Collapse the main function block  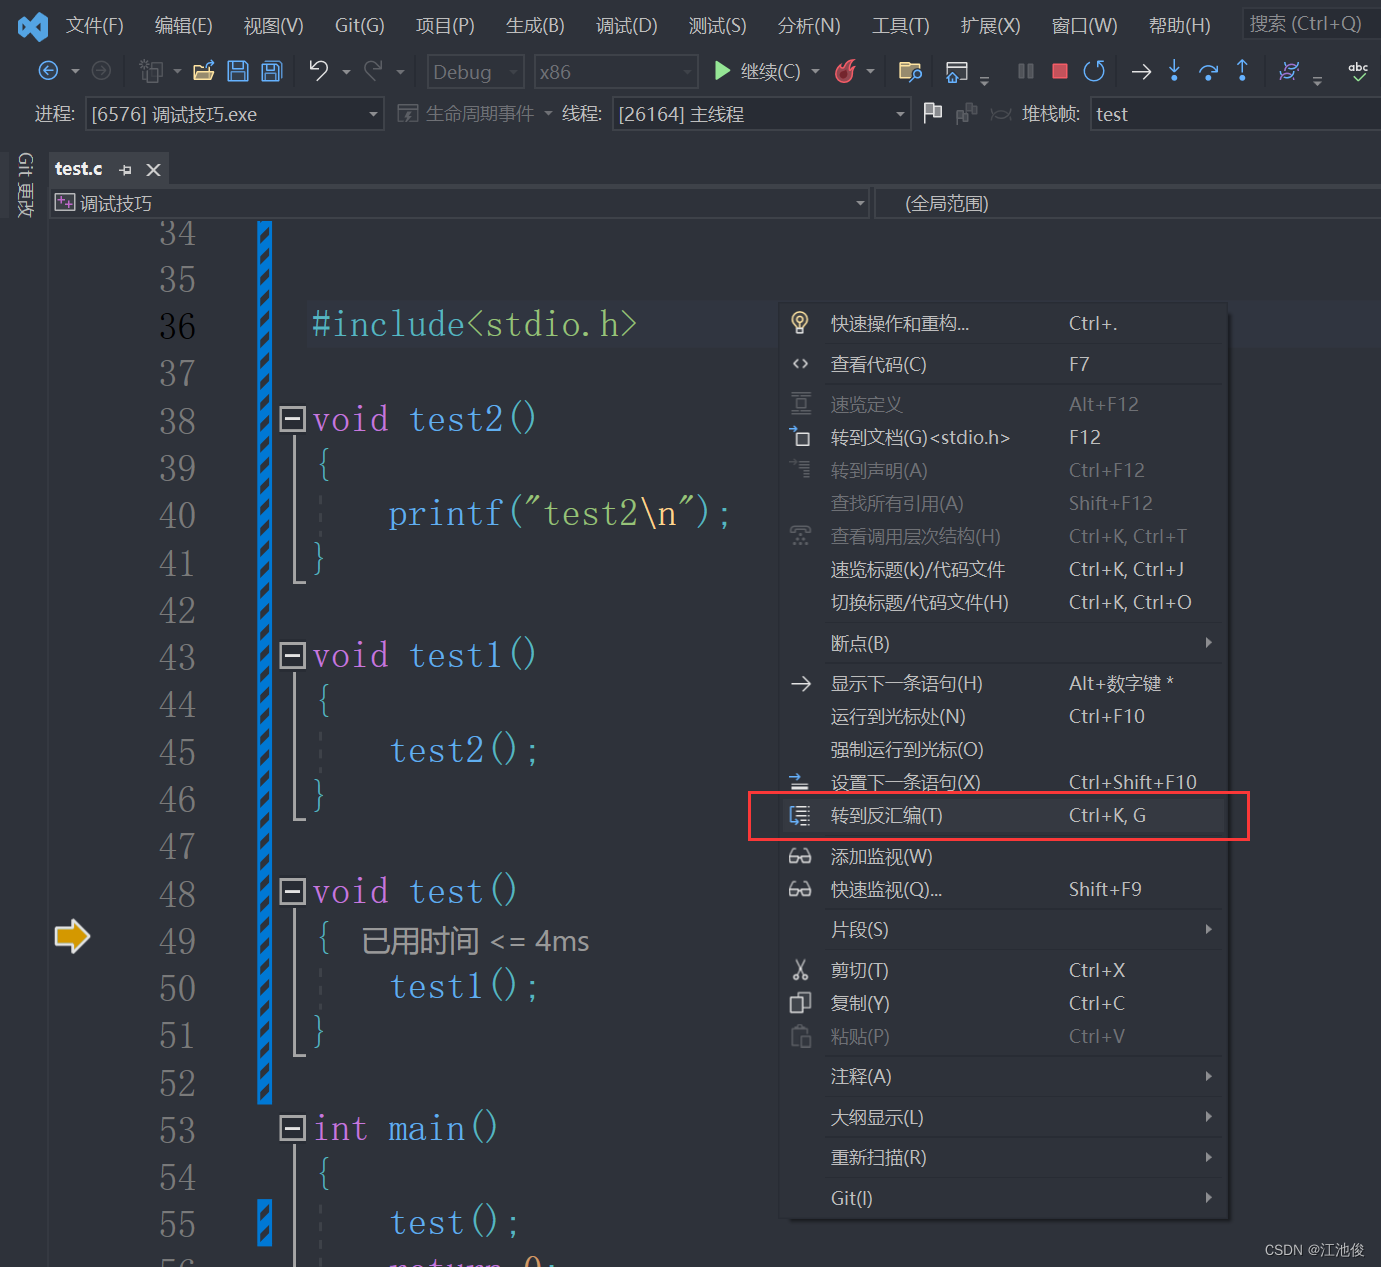[x=292, y=1129]
